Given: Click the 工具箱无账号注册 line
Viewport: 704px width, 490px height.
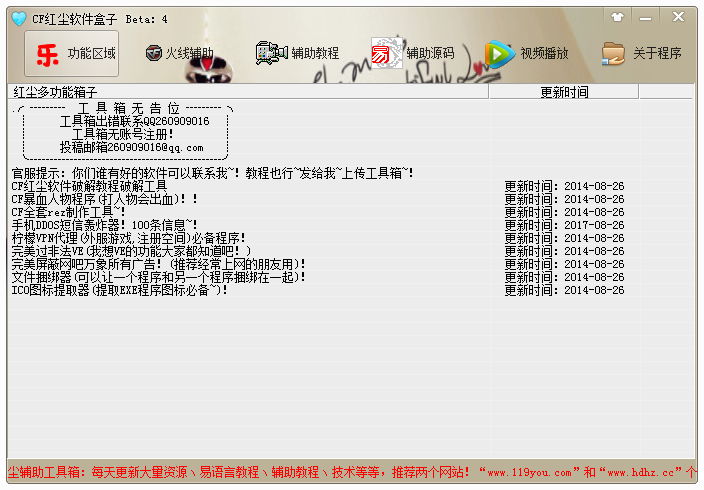Looking at the screenshot, I should pyautogui.click(x=123, y=134).
